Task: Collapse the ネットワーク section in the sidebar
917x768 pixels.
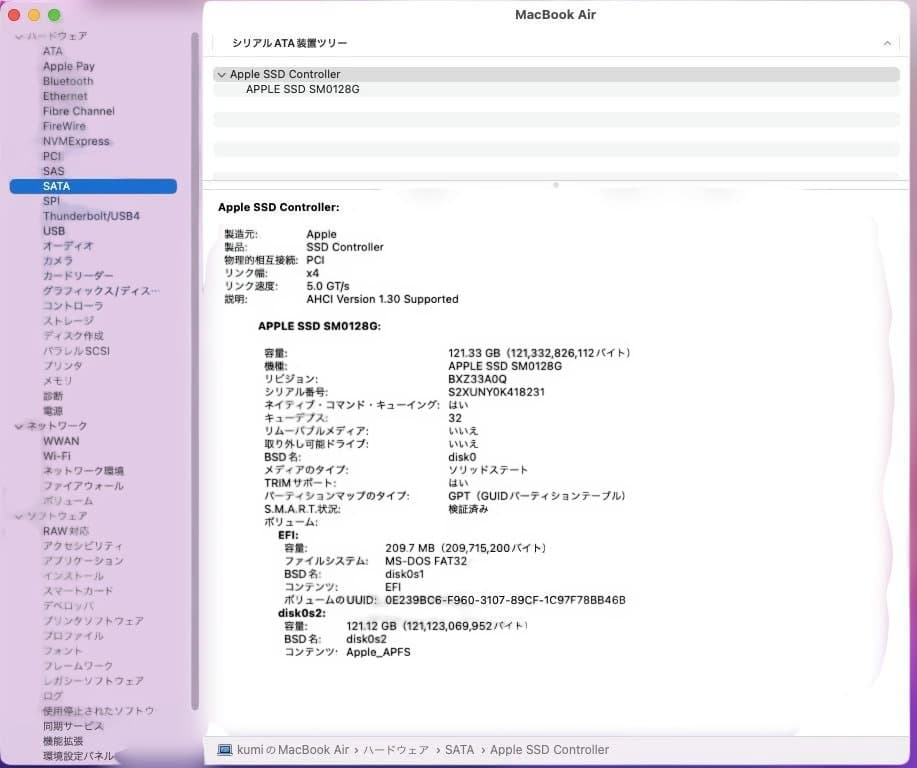Action: (18, 426)
